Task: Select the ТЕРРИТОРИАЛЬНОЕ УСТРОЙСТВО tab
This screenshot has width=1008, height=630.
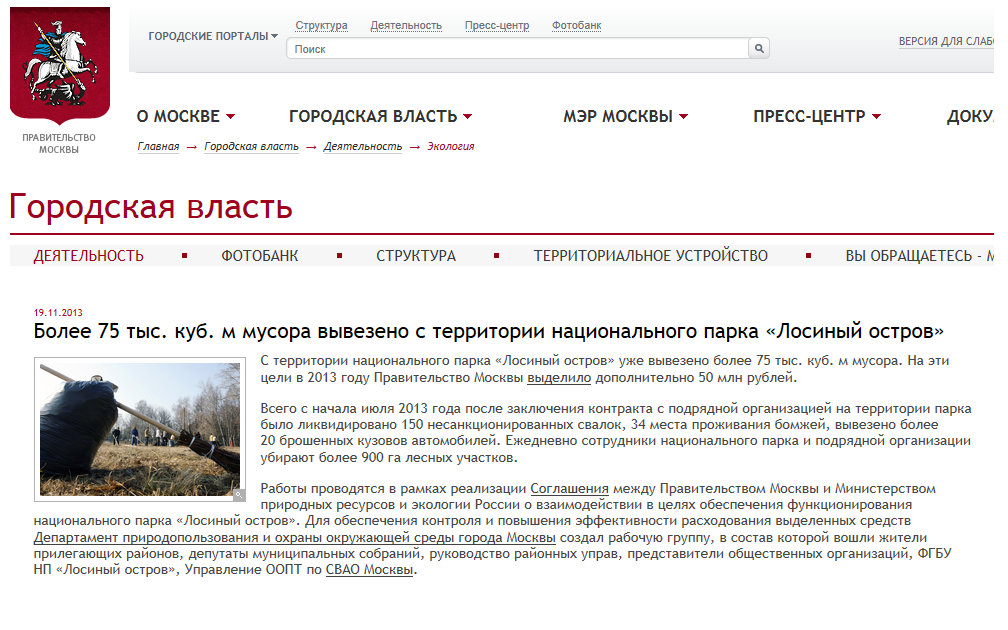Action: point(651,256)
